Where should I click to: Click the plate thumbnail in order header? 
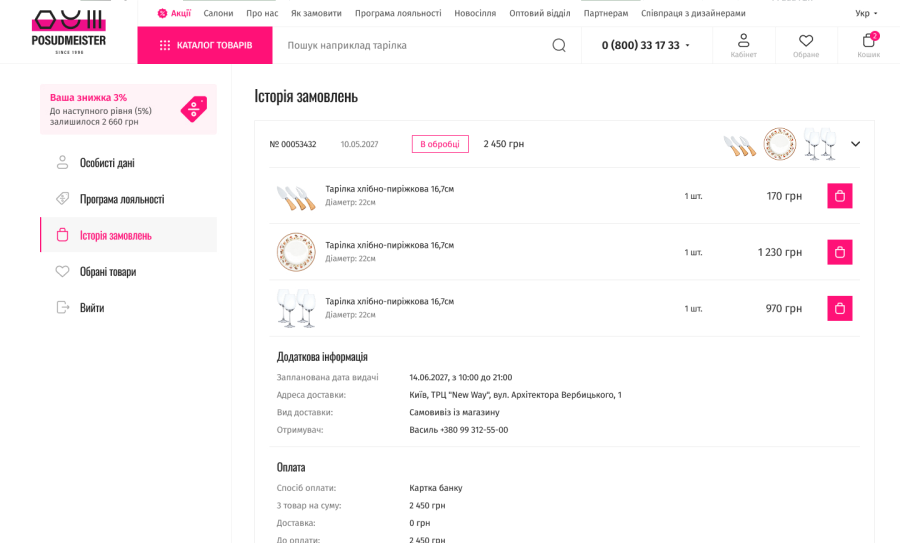pos(779,144)
